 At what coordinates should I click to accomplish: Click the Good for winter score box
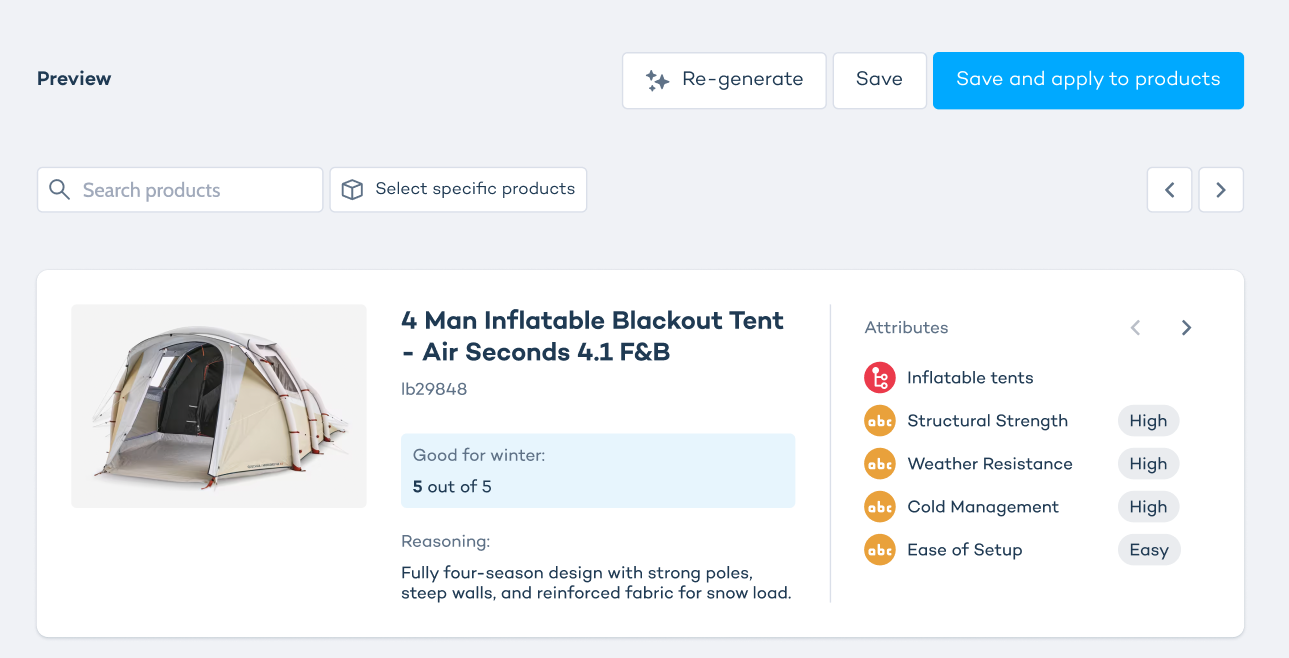point(597,471)
